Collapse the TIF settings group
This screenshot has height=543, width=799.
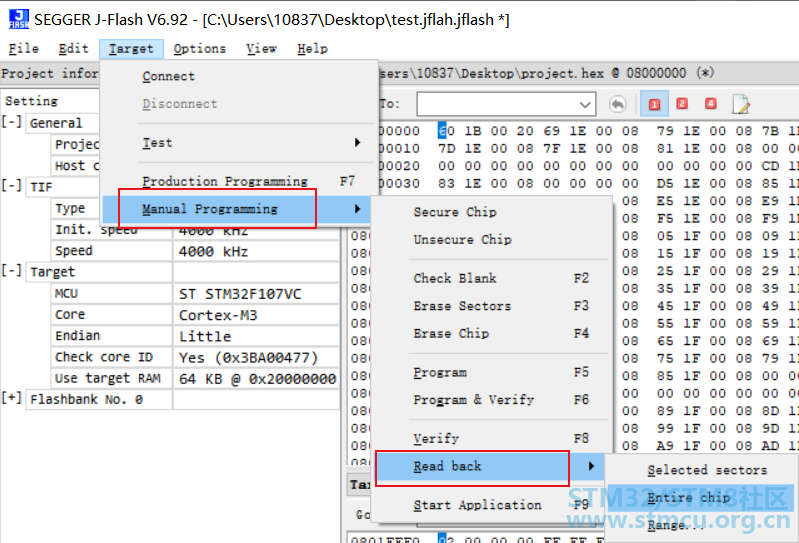point(11,186)
